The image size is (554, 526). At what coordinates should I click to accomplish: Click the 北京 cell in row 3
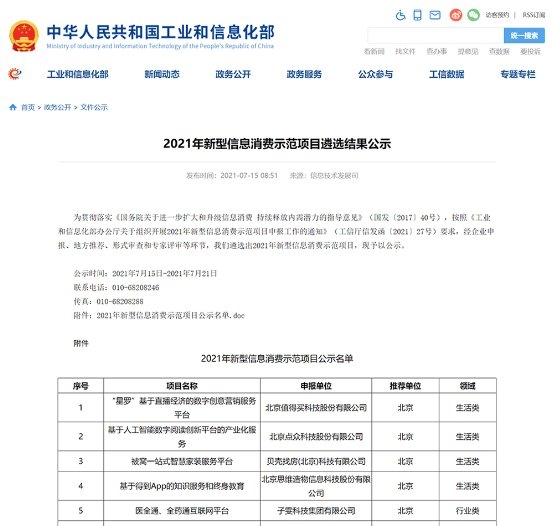pyautogui.click(x=405, y=461)
